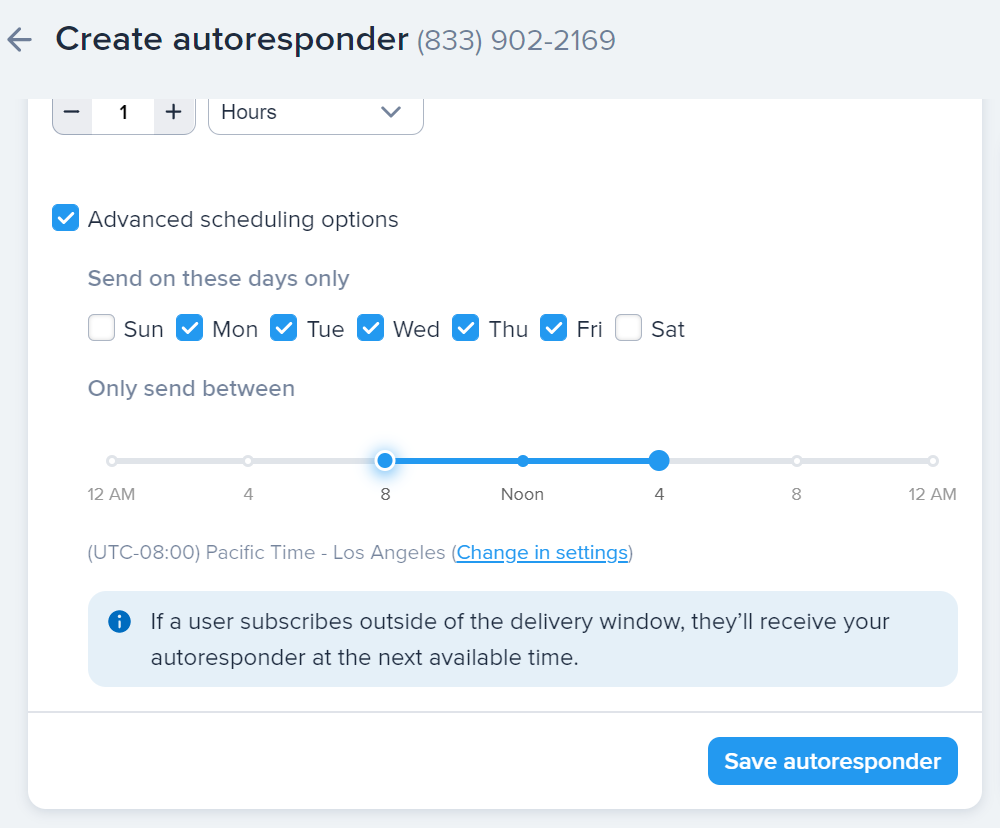The image size is (1000, 828).
Task: Uncheck Advanced scheduling options
Action: tap(66, 219)
